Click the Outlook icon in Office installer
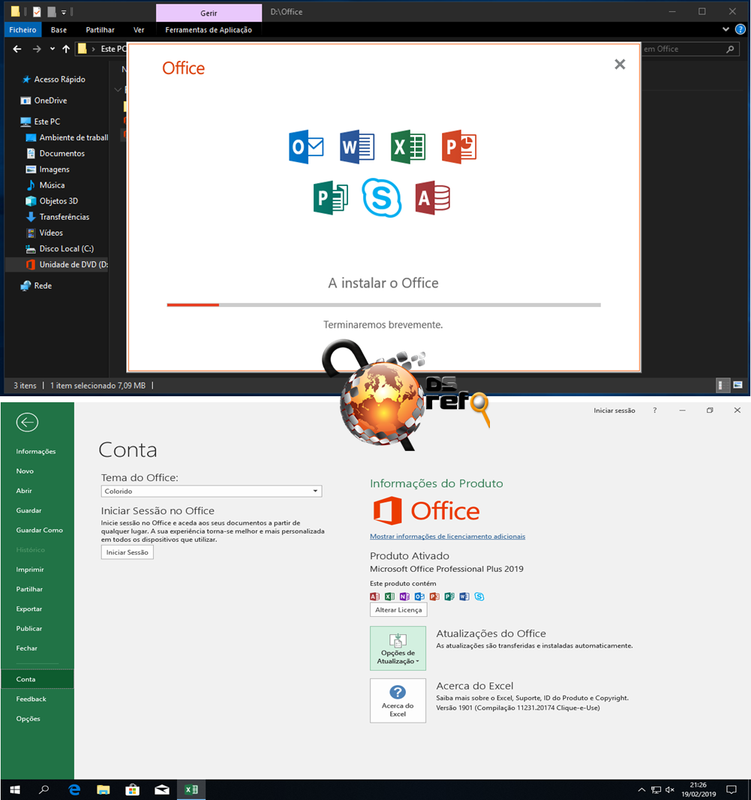 click(x=306, y=147)
